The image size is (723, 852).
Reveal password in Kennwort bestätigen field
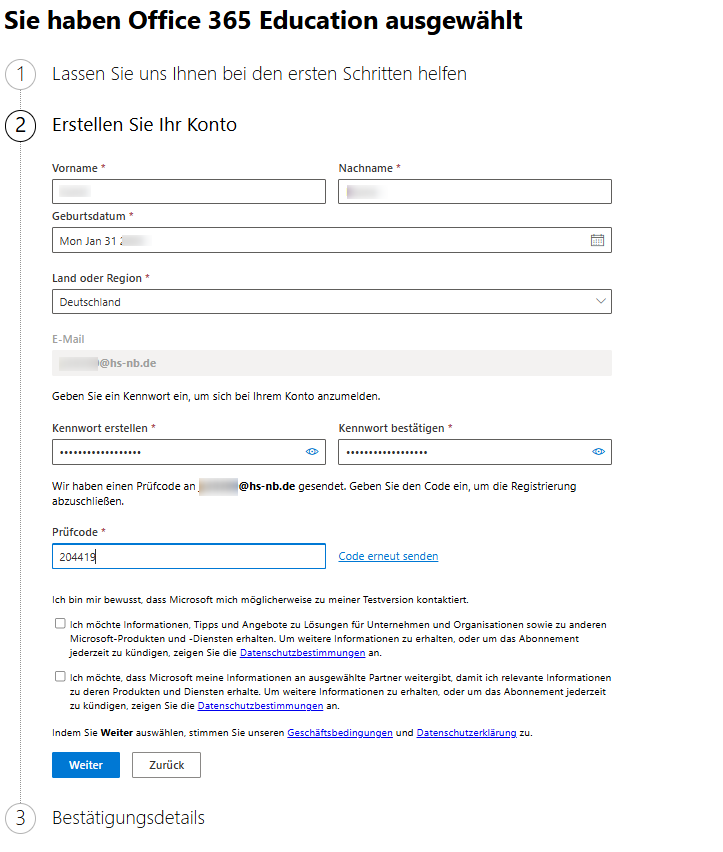click(598, 452)
